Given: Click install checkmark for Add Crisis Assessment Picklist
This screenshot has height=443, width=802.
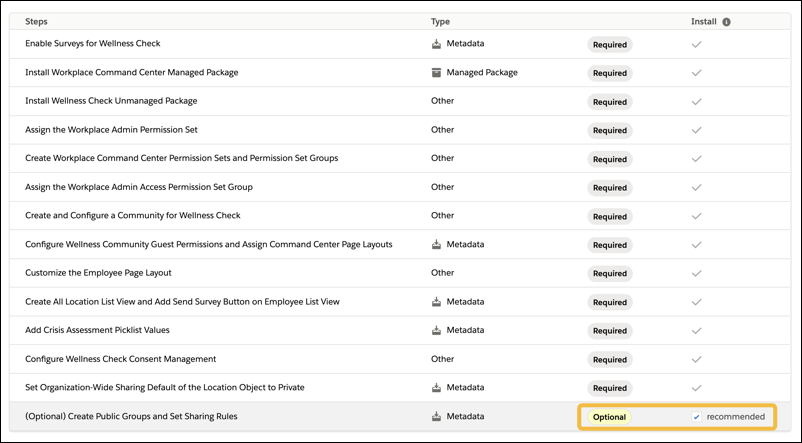Looking at the screenshot, I should tap(696, 331).
